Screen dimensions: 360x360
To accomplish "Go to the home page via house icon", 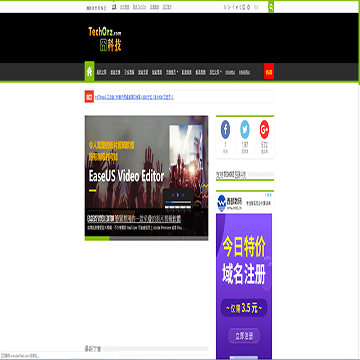I will pos(89,71).
